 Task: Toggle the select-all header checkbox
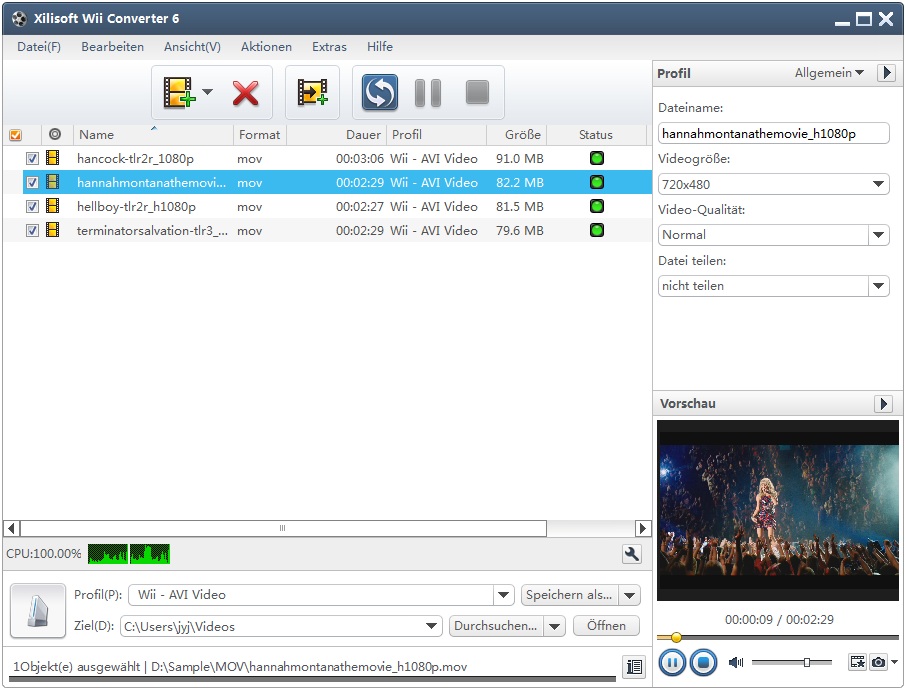tap(16, 135)
